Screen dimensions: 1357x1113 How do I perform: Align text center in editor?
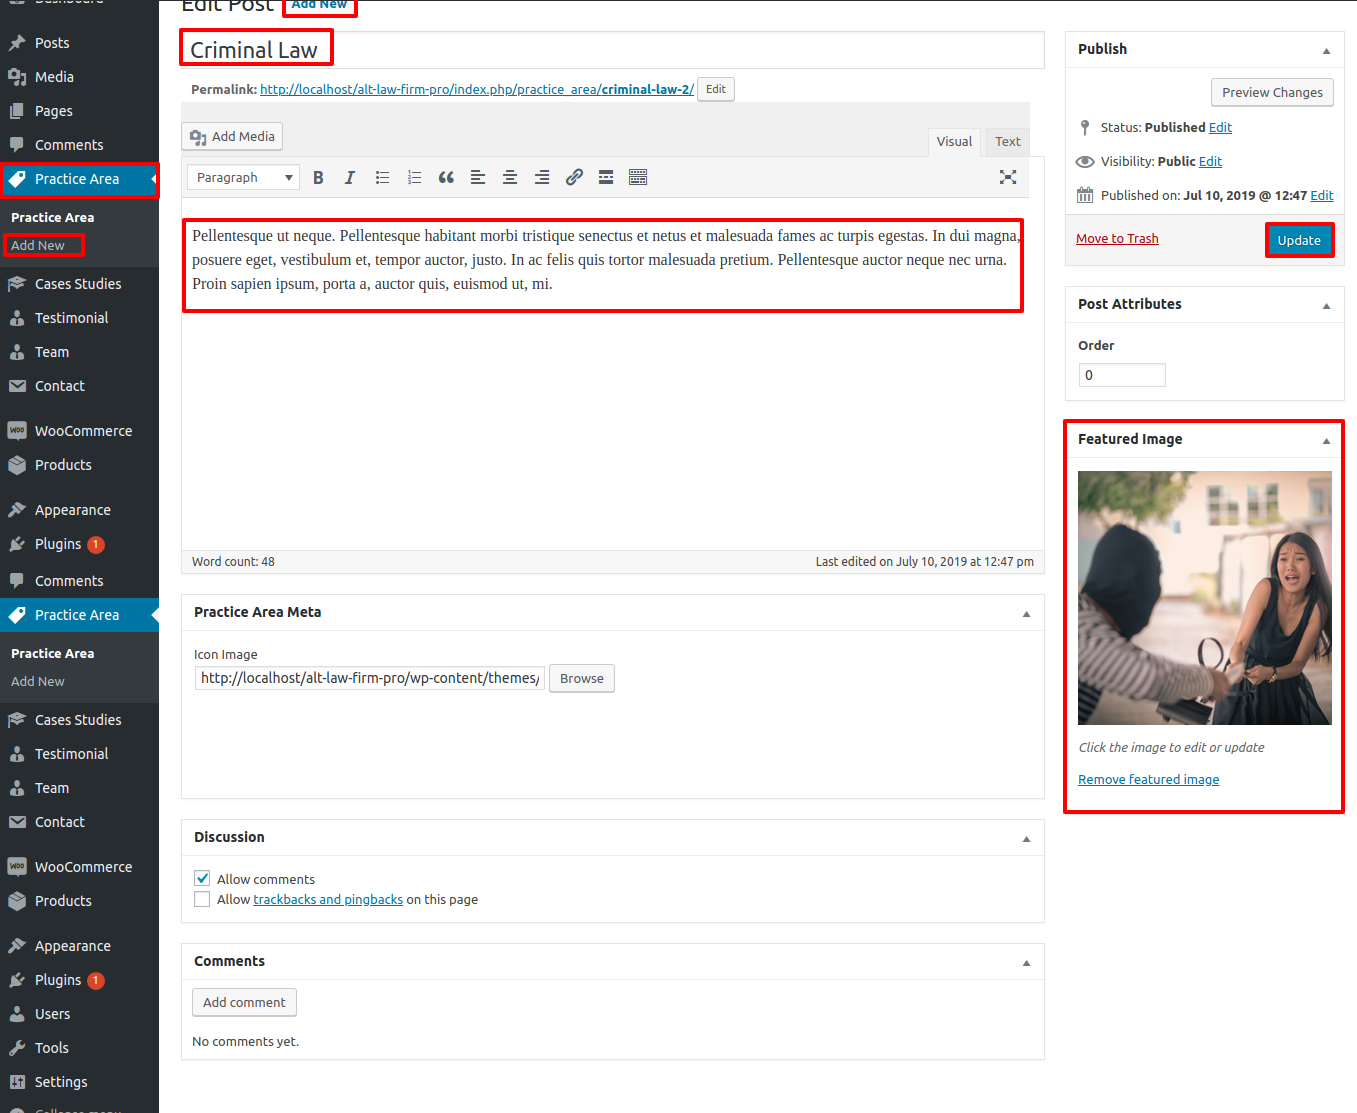pyautogui.click(x=510, y=177)
